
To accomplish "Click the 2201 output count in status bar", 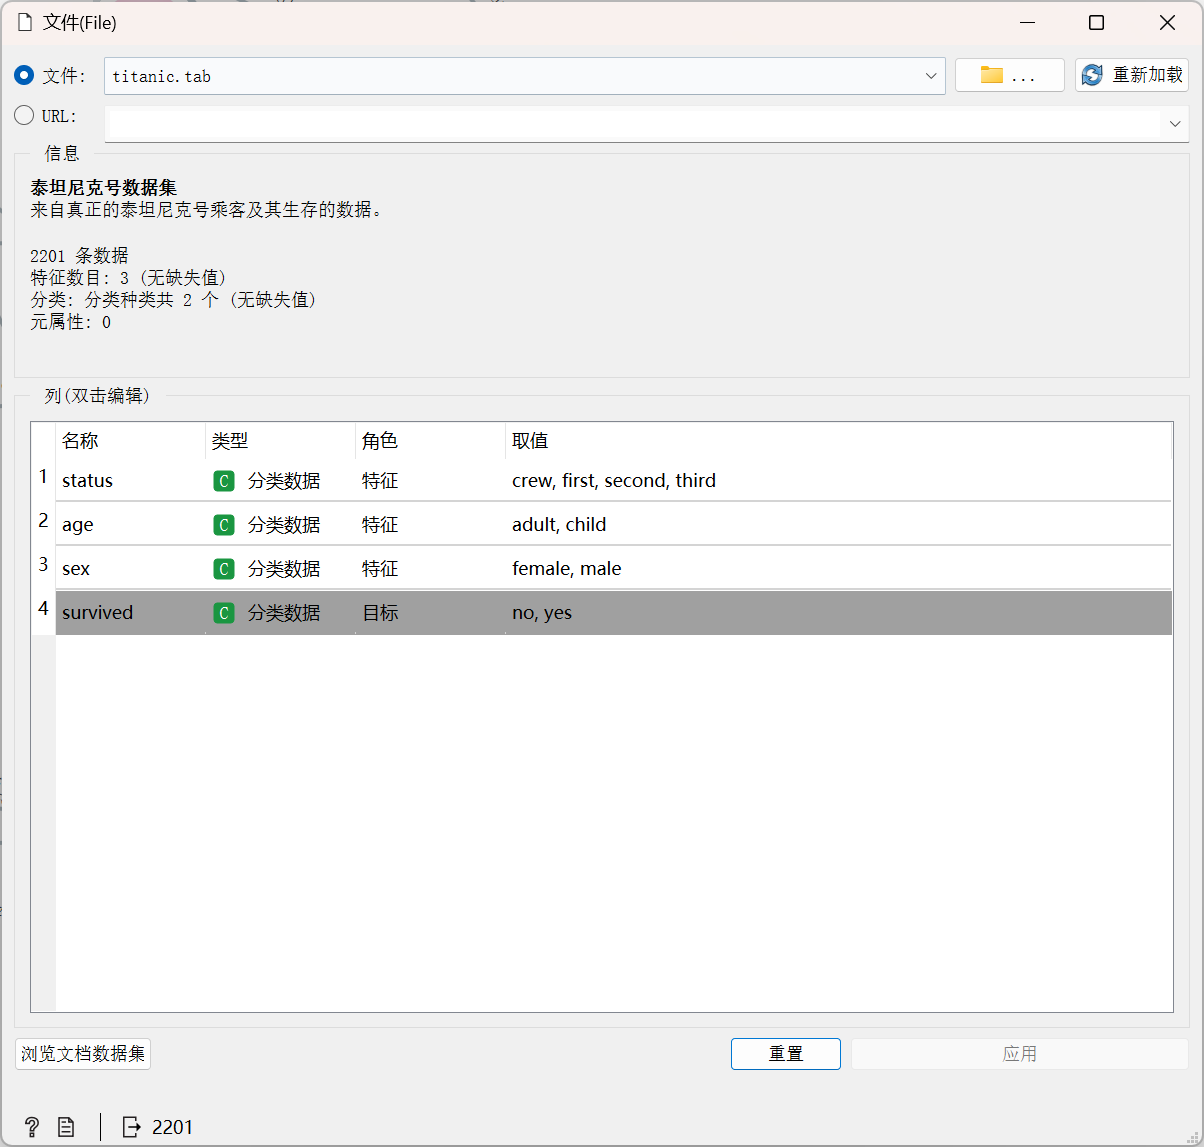I will click(172, 1127).
